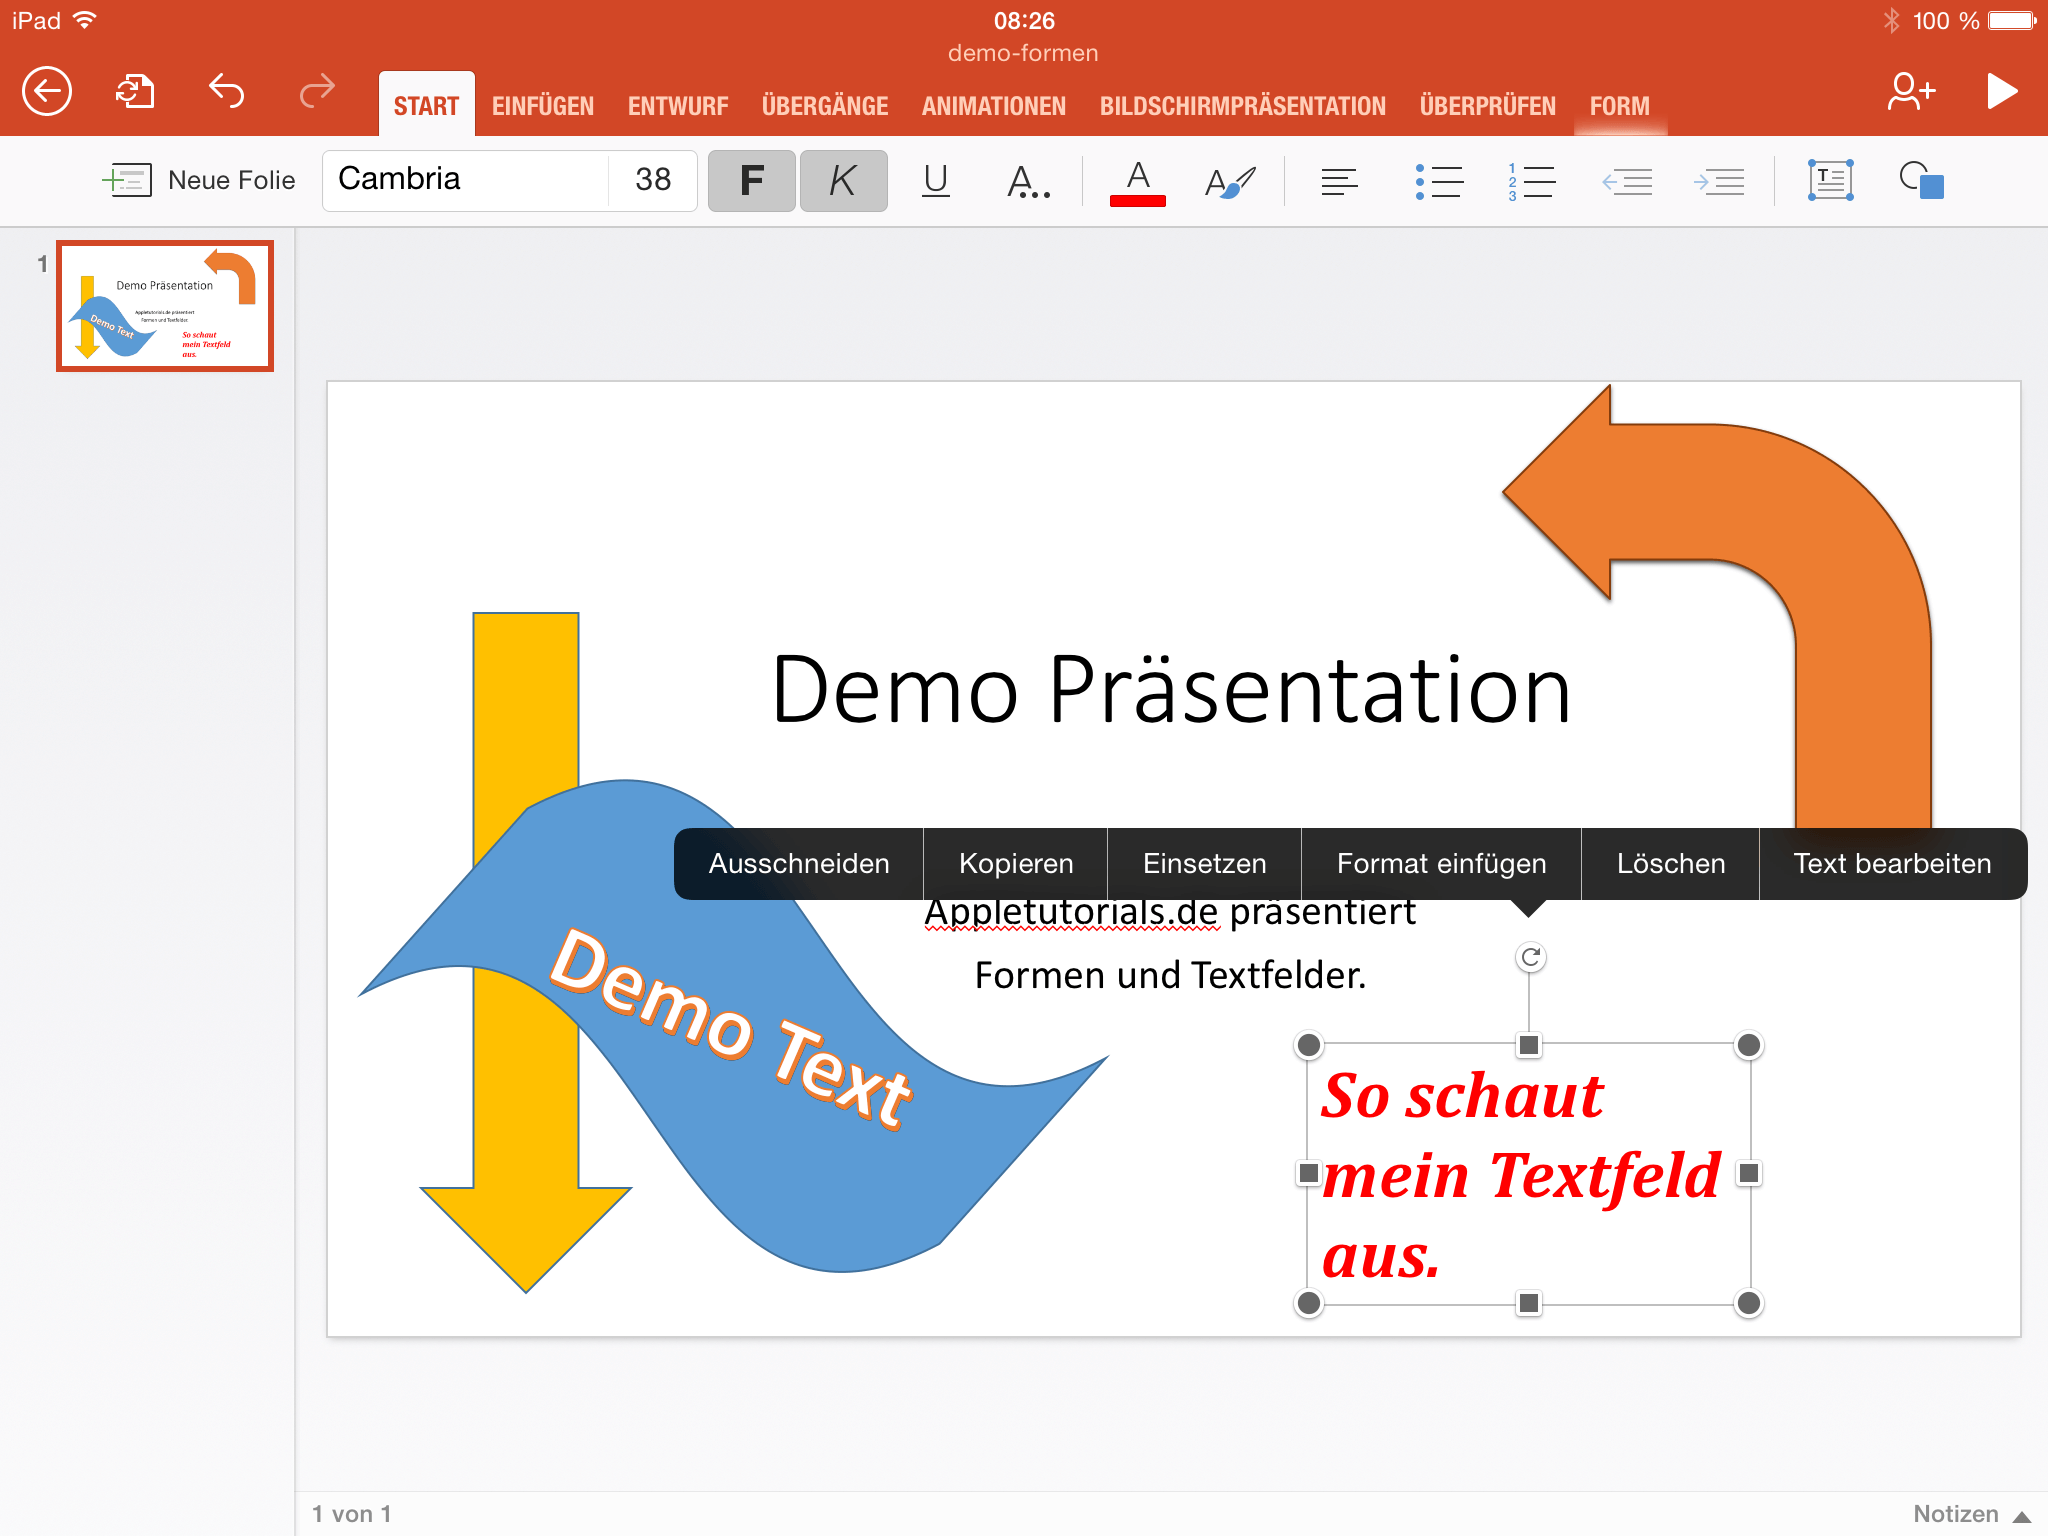
Task: Tap the undo arrow icon
Action: [227, 92]
